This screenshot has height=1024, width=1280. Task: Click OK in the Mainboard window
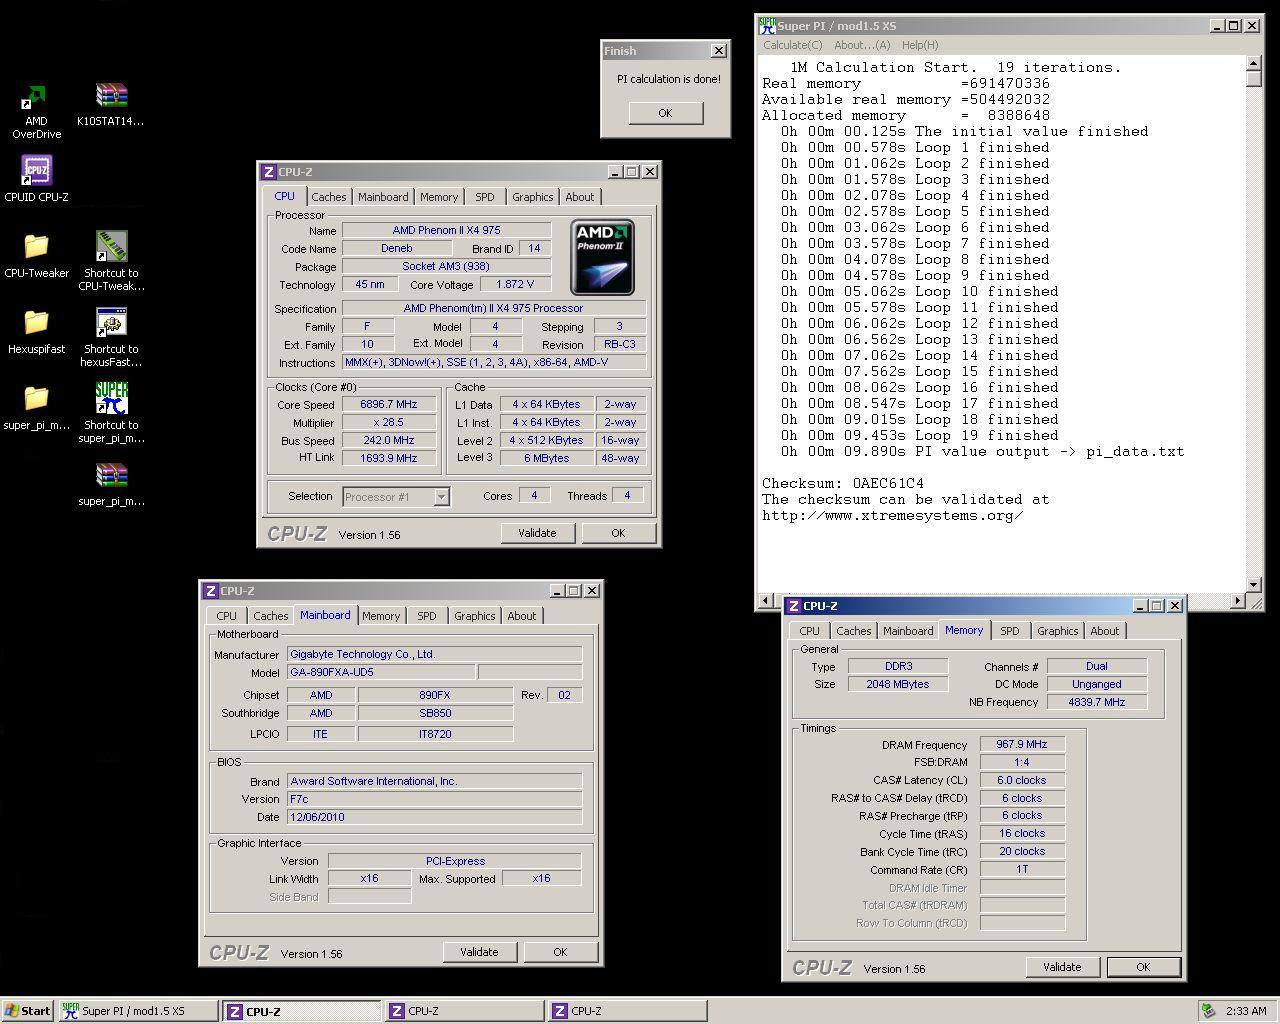click(560, 952)
